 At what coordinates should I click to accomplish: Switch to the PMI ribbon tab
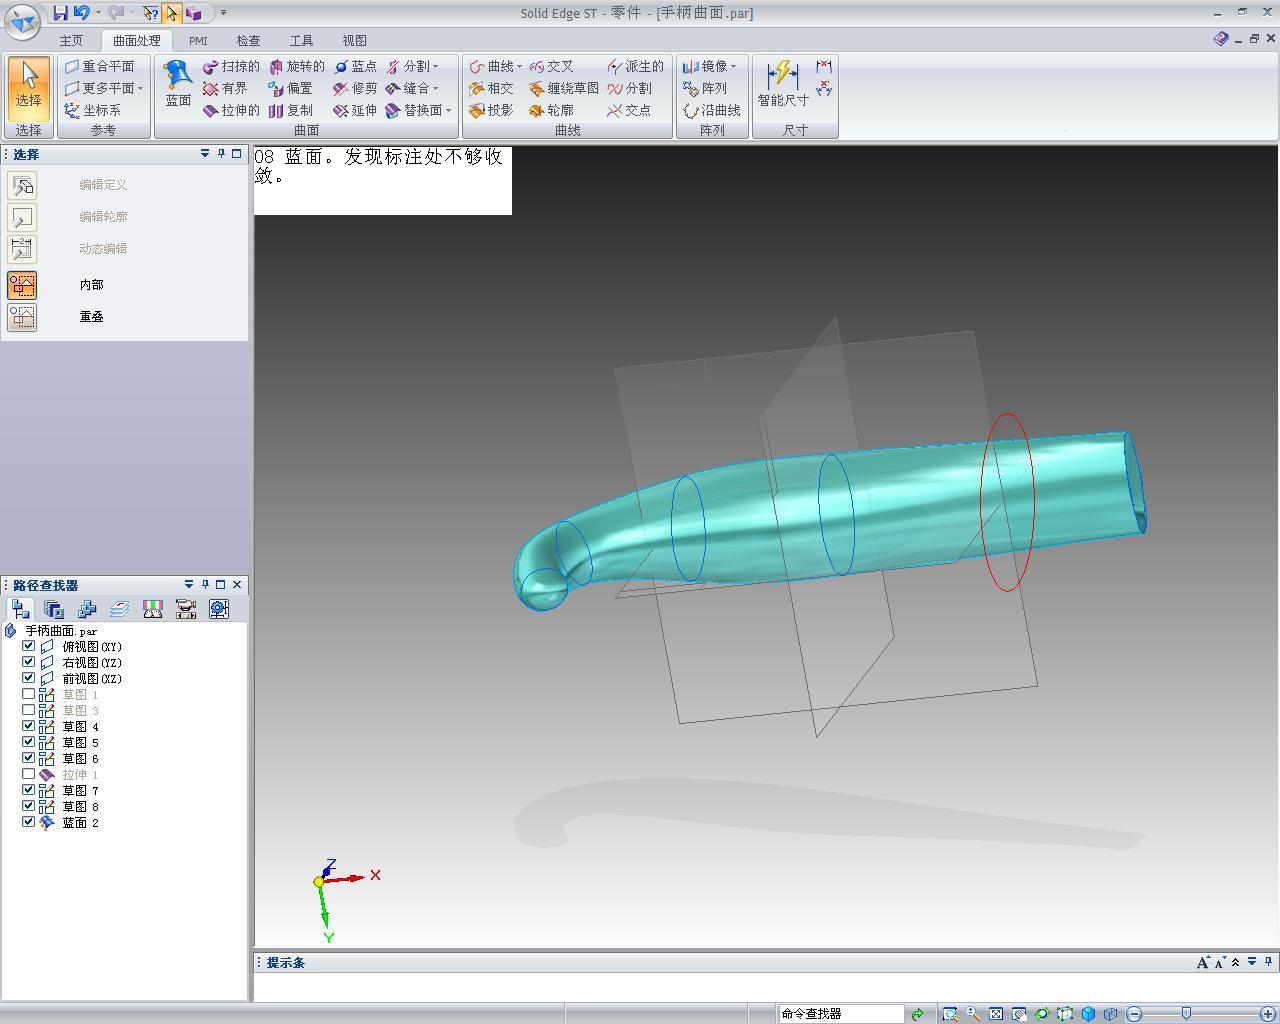198,41
